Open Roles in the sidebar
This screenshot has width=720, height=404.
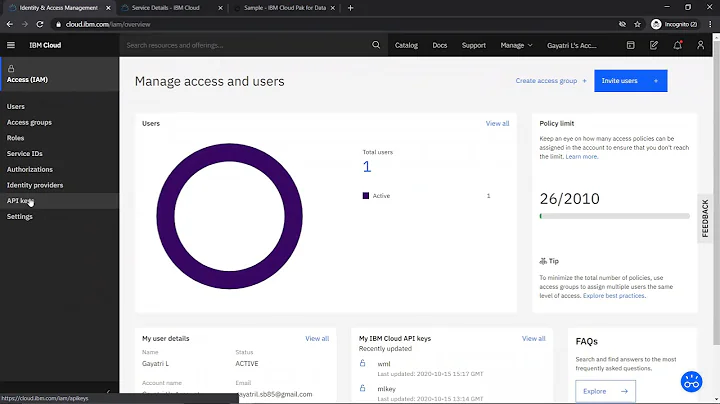click(x=15, y=138)
